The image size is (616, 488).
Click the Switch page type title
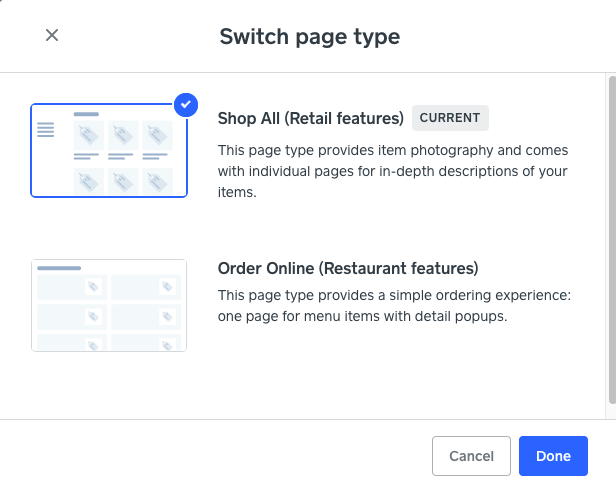coord(310,37)
